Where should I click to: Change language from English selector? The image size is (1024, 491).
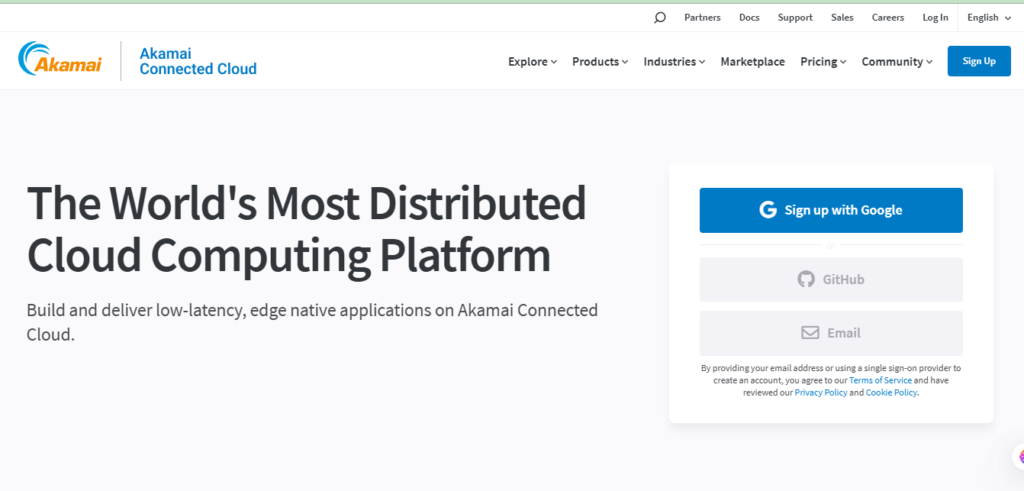[989, 17]
